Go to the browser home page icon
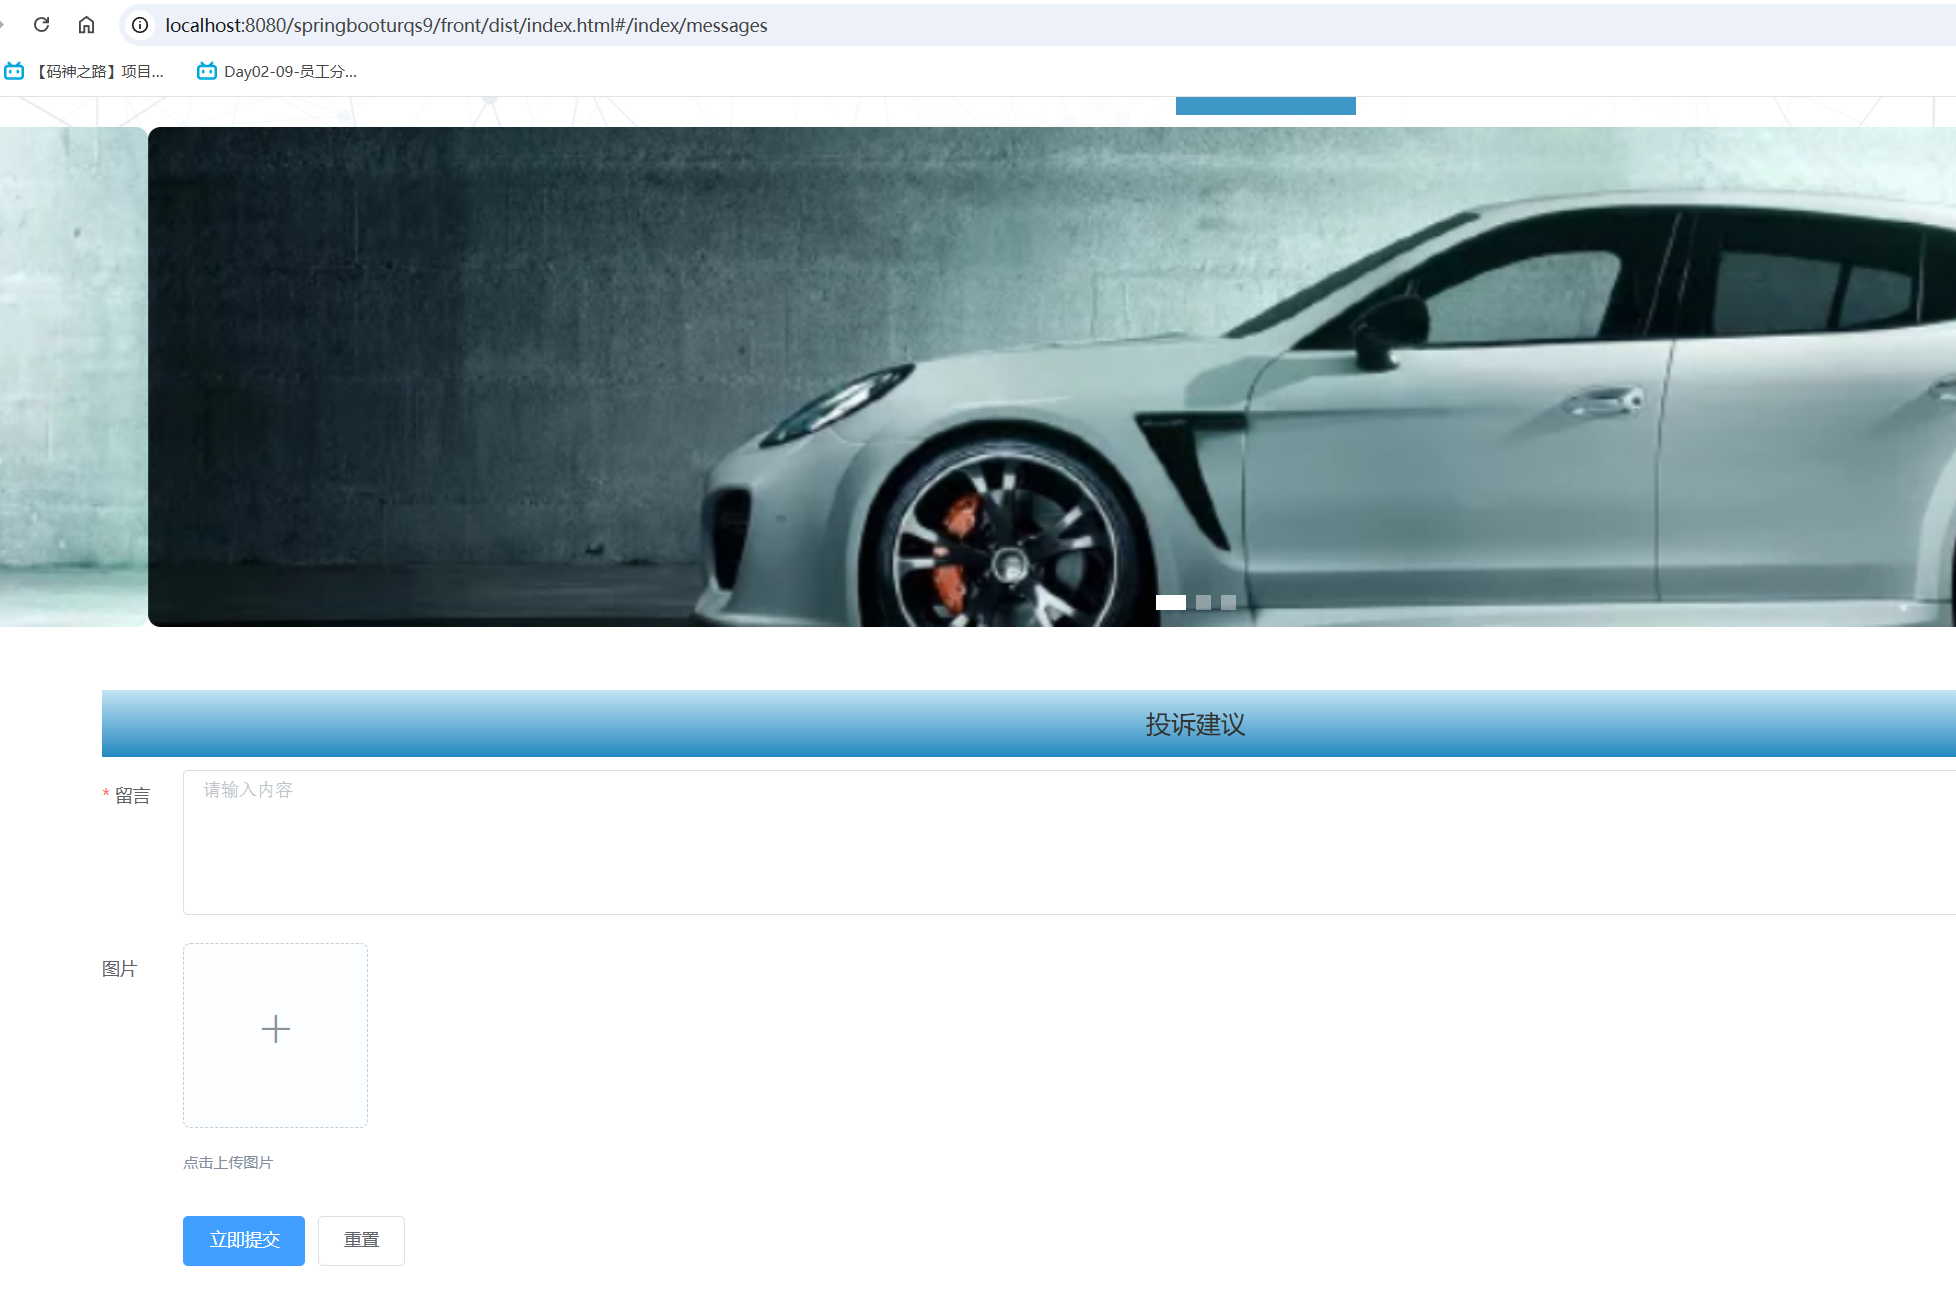This screenshot has height=1289, width=1956. tap(87, 25)
